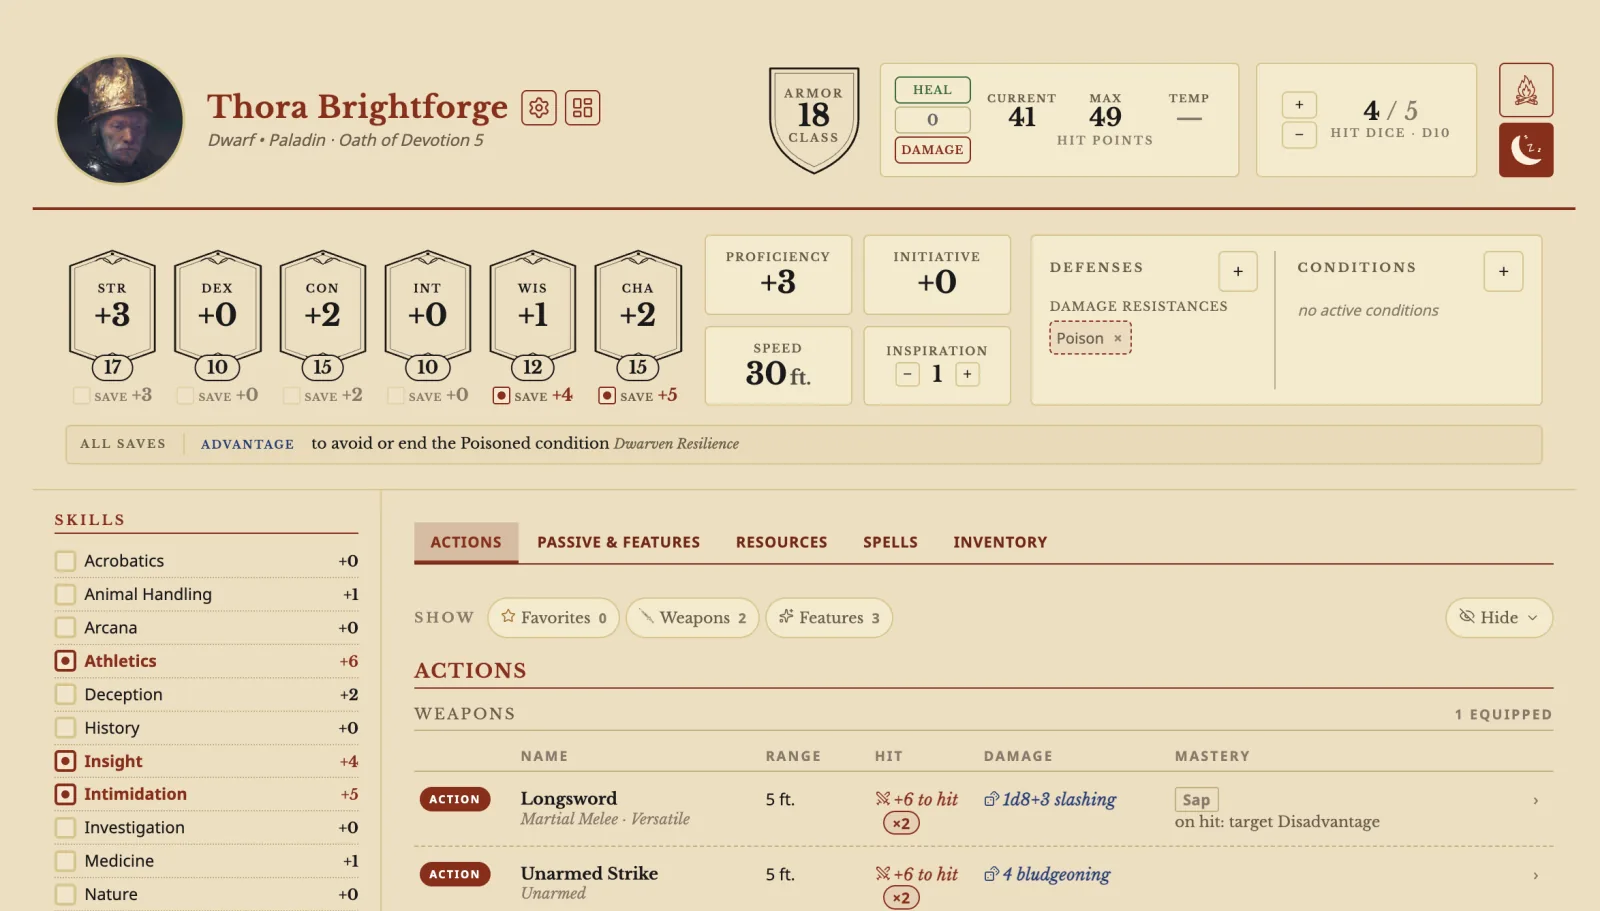Screen dimensions: 1600x911
Task: Click the Advantage saves label
Action: (x=247, y=444)
